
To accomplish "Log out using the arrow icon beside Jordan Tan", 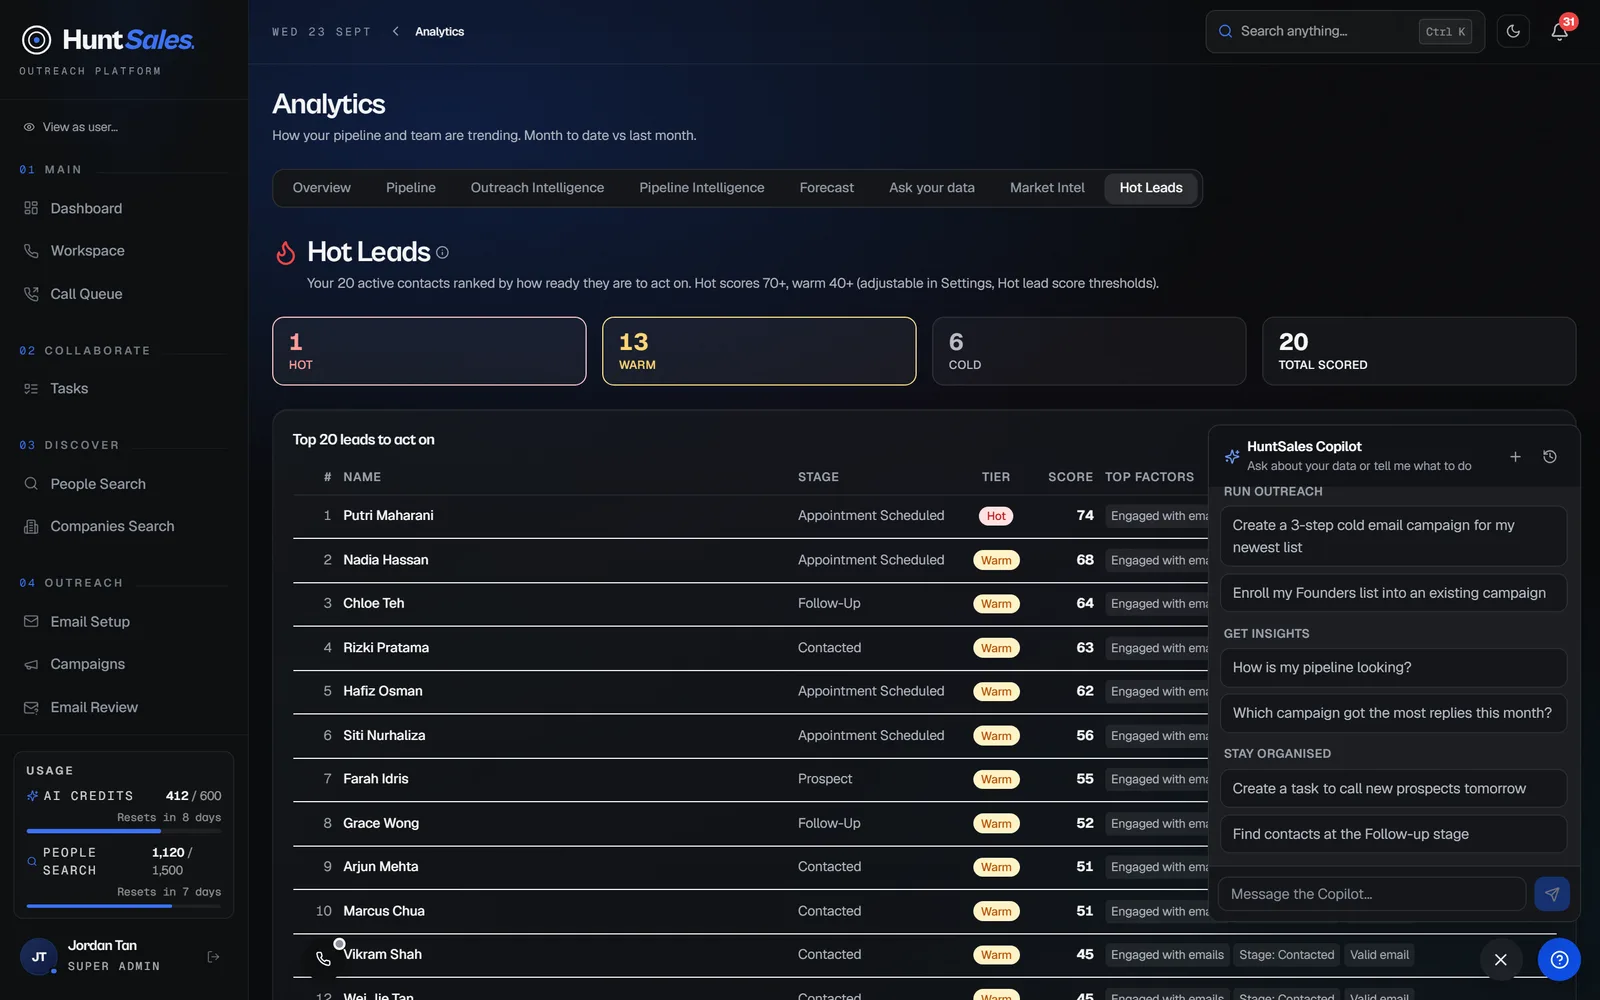I will coord(213,957).
